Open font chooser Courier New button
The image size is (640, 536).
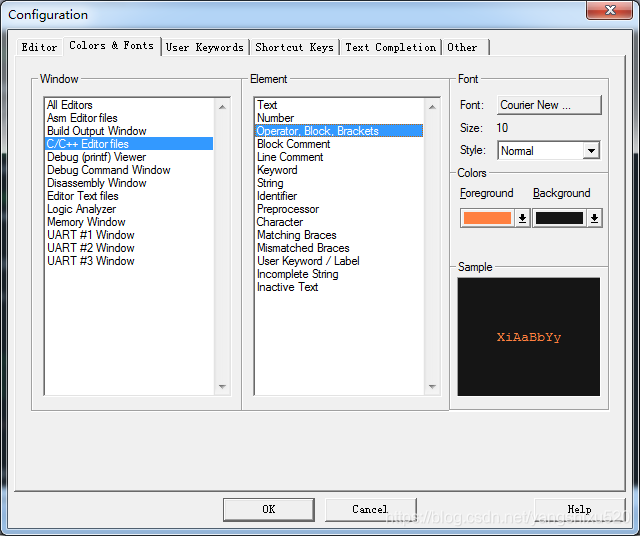[549, 105]
